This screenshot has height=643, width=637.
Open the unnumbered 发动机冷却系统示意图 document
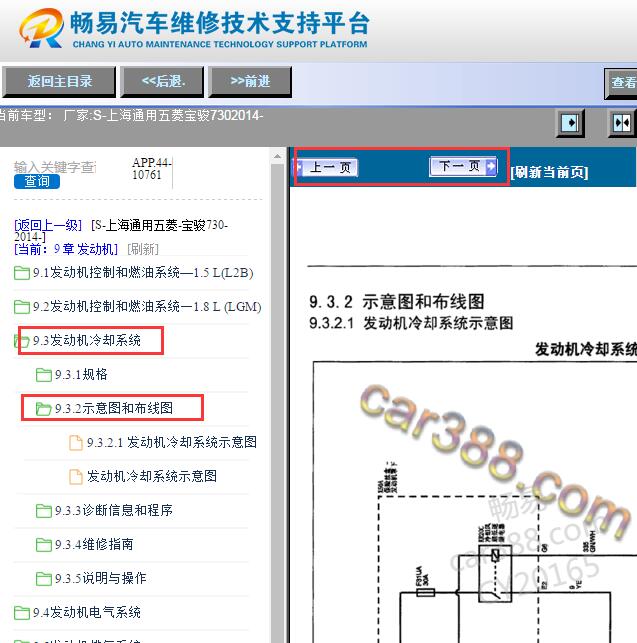[152, 476]
